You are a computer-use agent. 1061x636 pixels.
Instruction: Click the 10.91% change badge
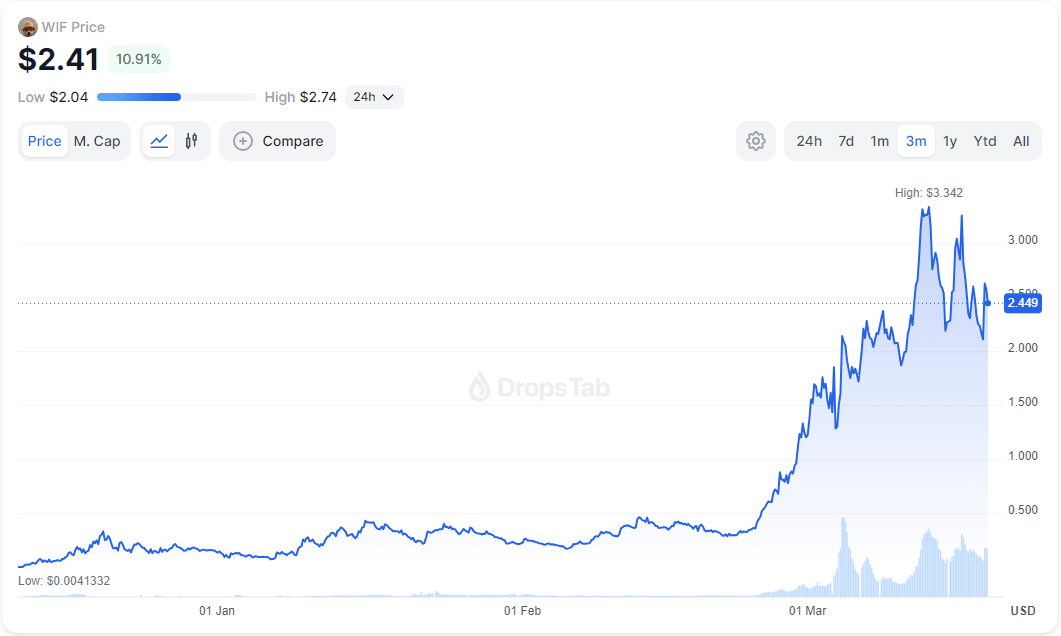pos(139,59)
